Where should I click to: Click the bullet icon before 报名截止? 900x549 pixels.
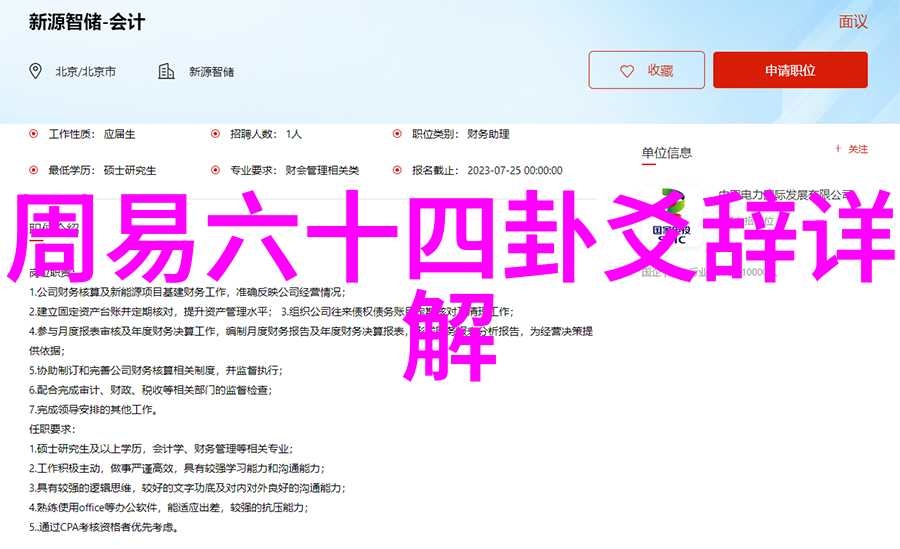tap(398, 170)
